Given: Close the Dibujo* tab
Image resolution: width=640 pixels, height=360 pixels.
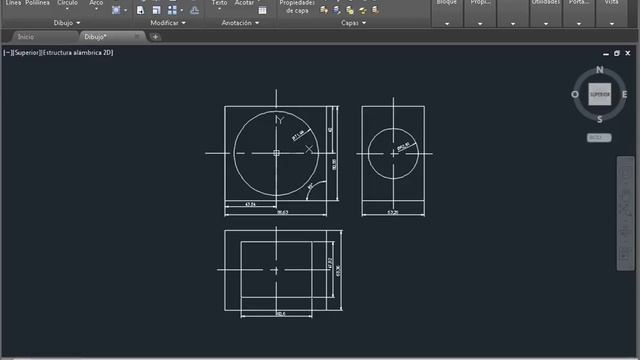Looking at the screenshot, I should click(x=137, y=36).
